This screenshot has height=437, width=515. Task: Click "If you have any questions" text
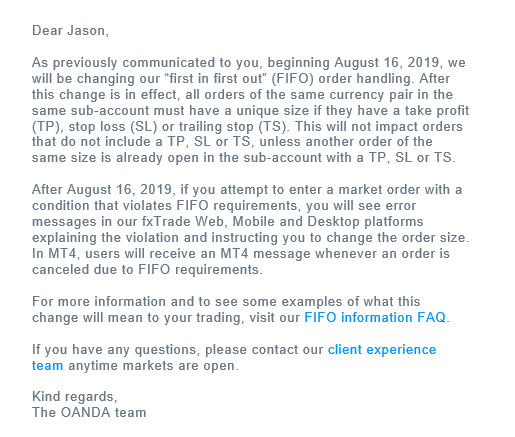[x=115, y=350]
